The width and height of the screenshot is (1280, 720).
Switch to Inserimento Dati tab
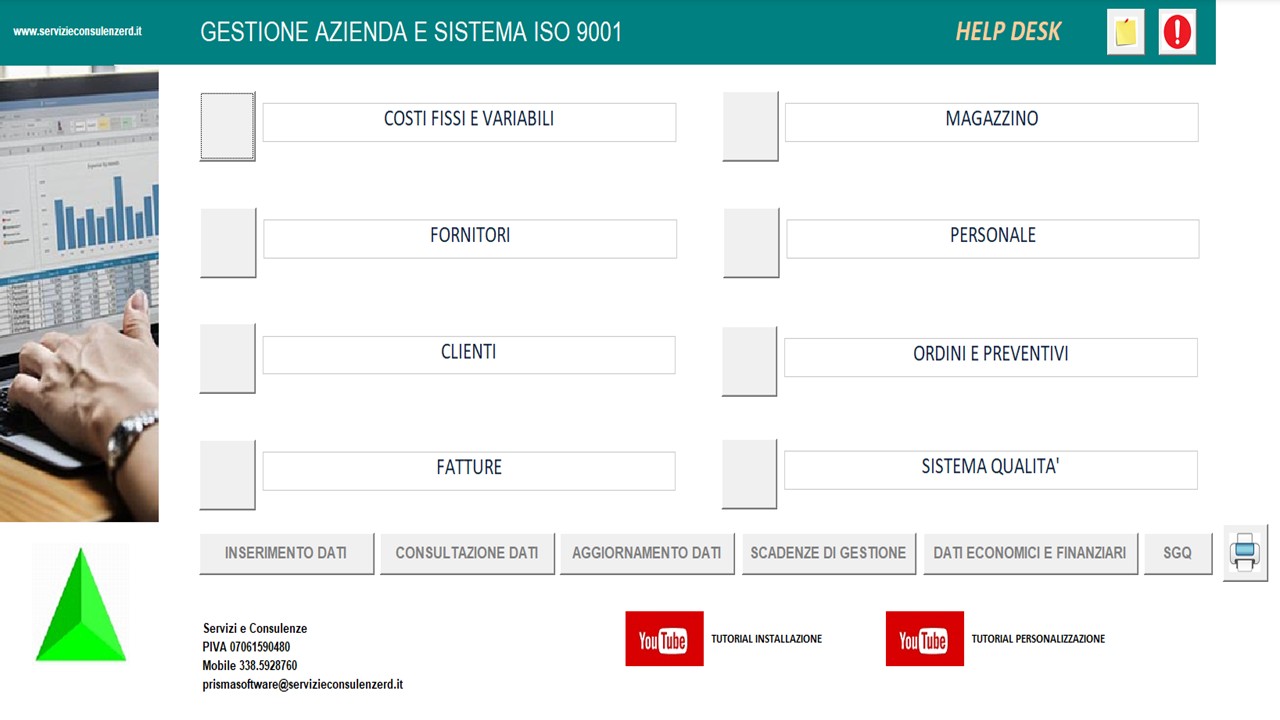pos(286,553)
